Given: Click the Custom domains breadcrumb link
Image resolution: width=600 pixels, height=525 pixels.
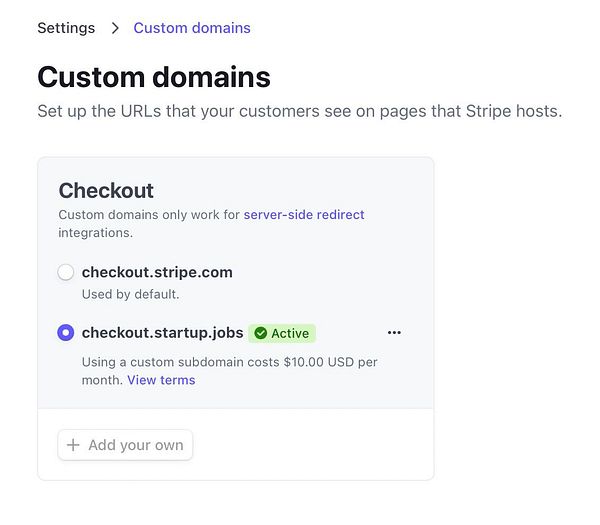Looking at the screenshot, I should pyautogui.click(x=192, y=28).
